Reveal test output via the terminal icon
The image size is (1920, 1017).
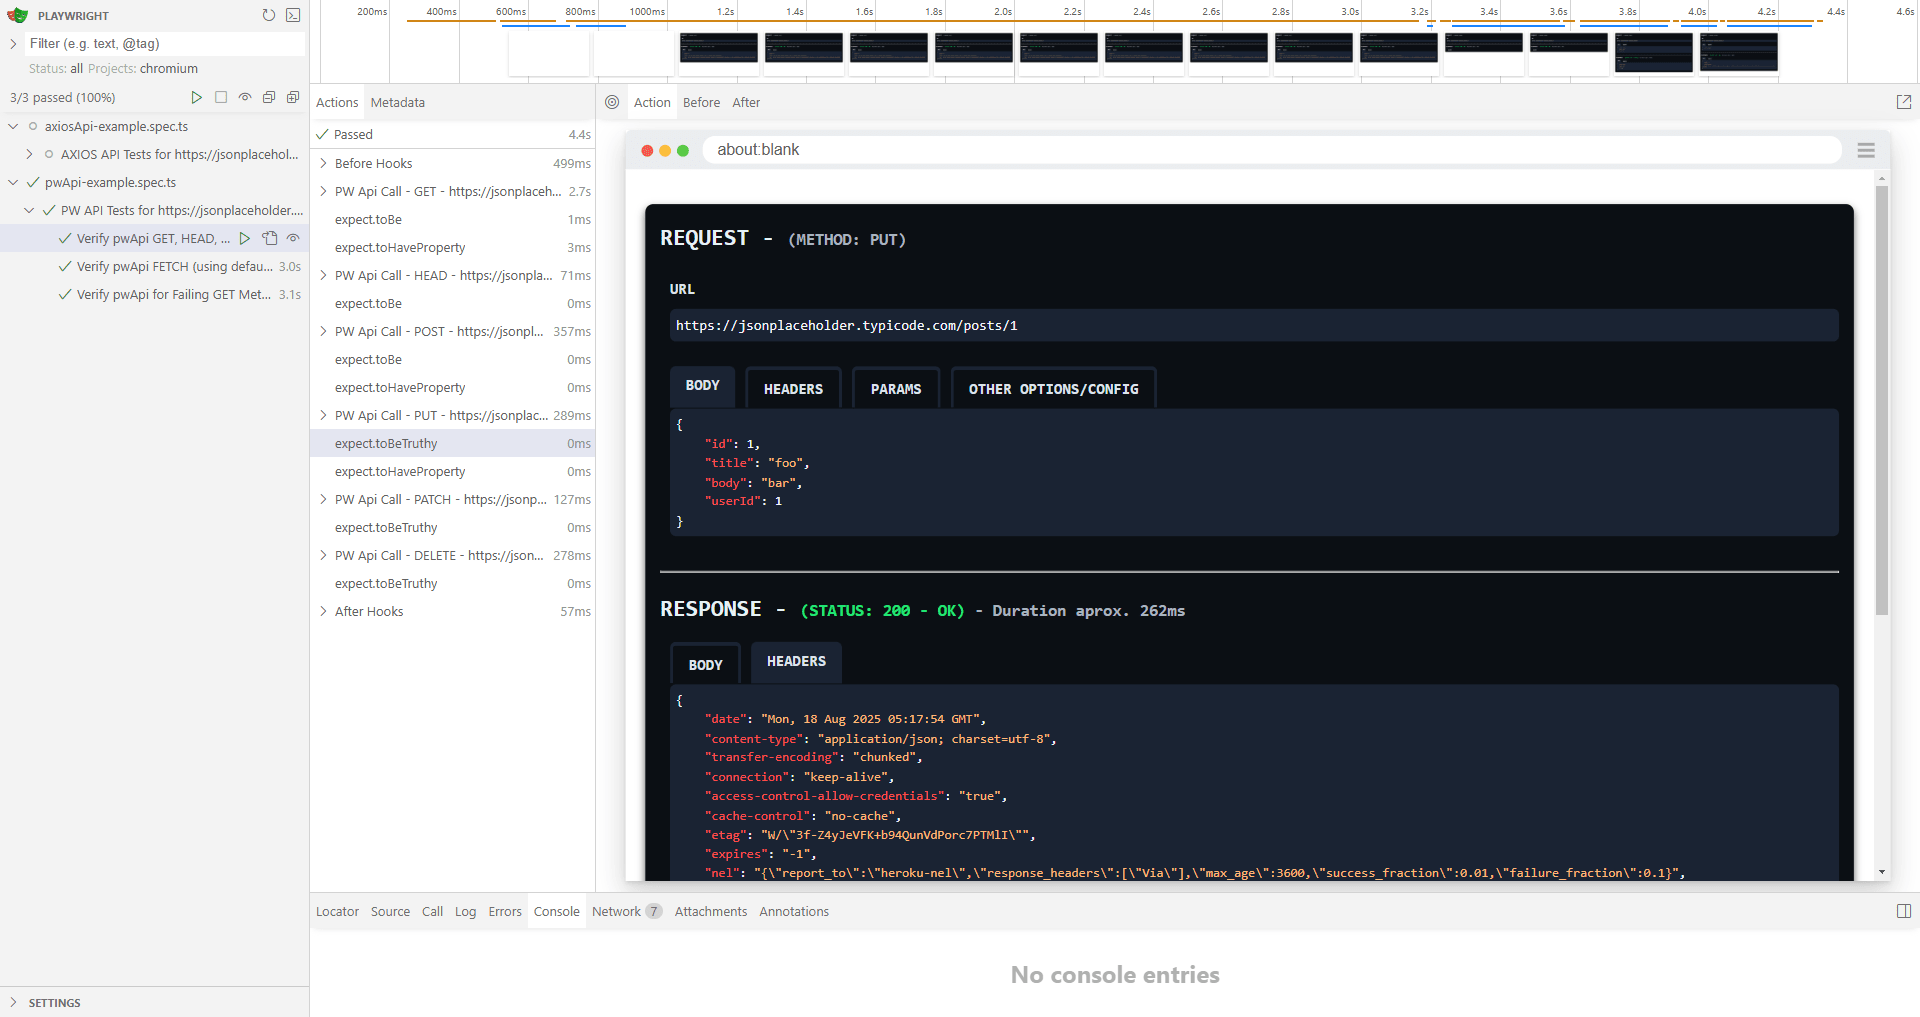[293, 15]
